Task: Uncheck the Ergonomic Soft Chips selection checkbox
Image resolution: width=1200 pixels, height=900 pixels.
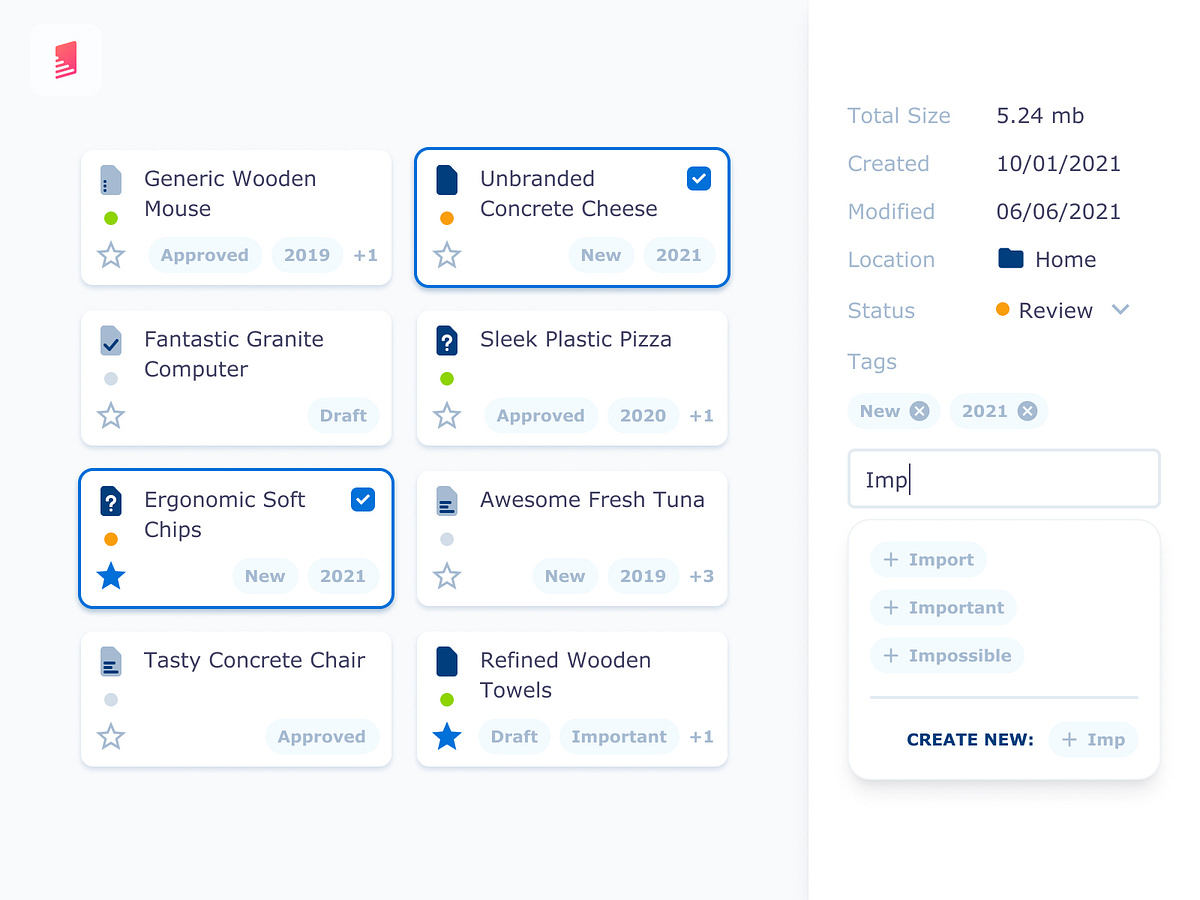Action: click(x=362, y=499)
